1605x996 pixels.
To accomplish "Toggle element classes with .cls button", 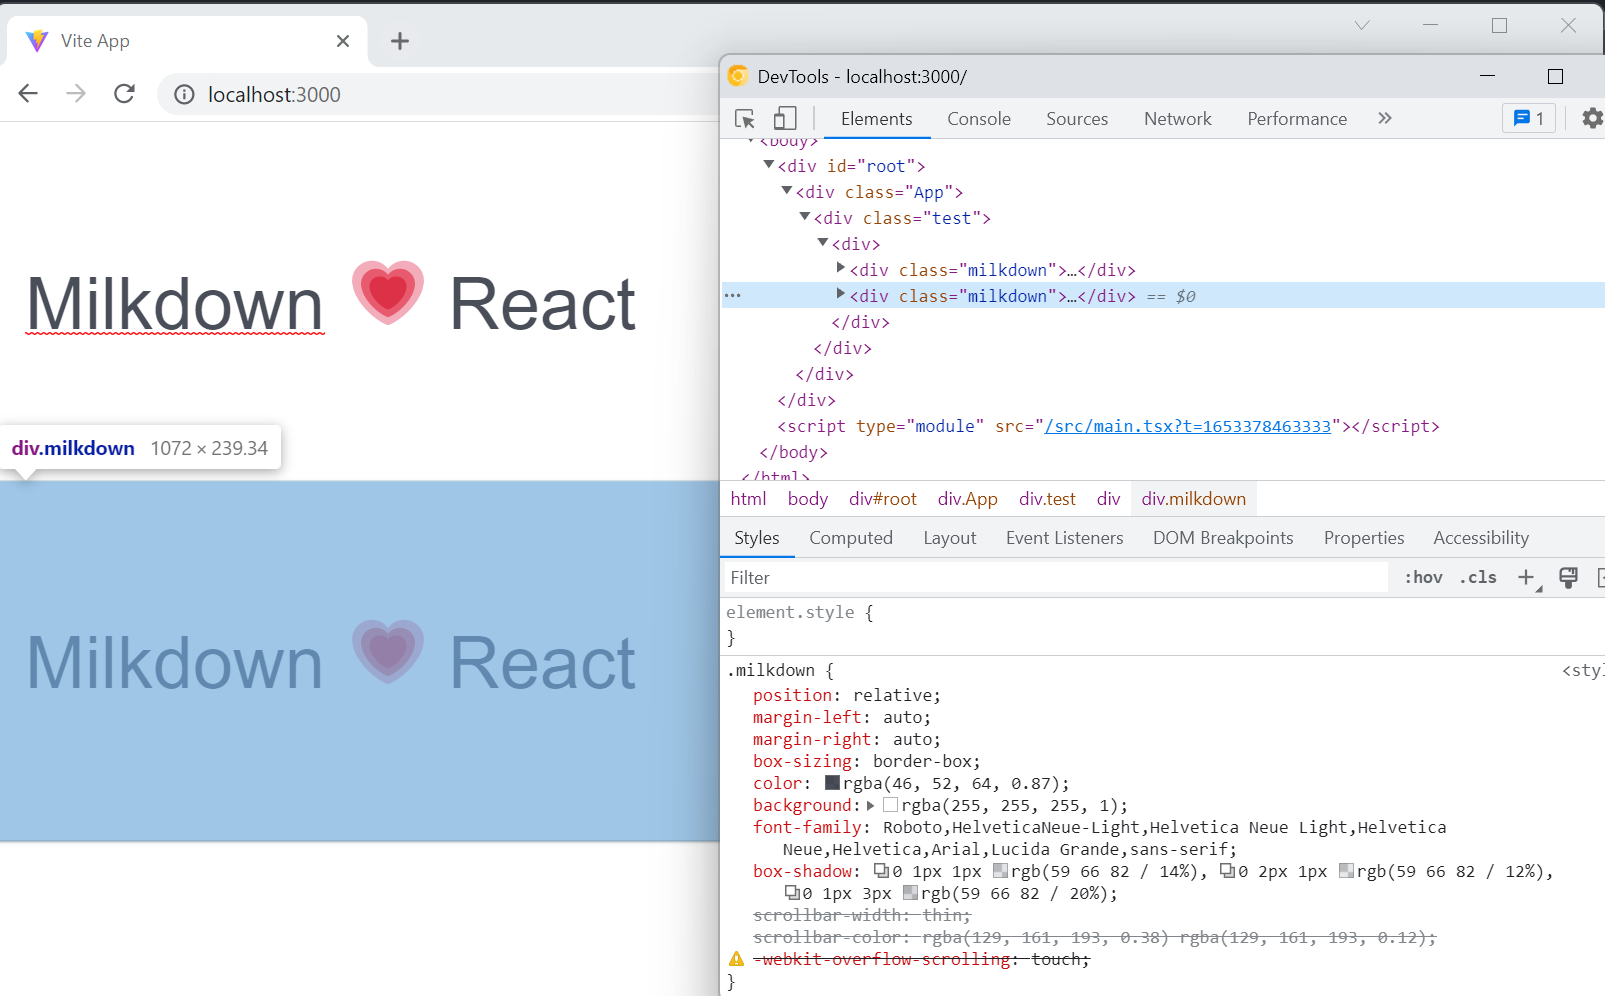I will click(1477, 577).
